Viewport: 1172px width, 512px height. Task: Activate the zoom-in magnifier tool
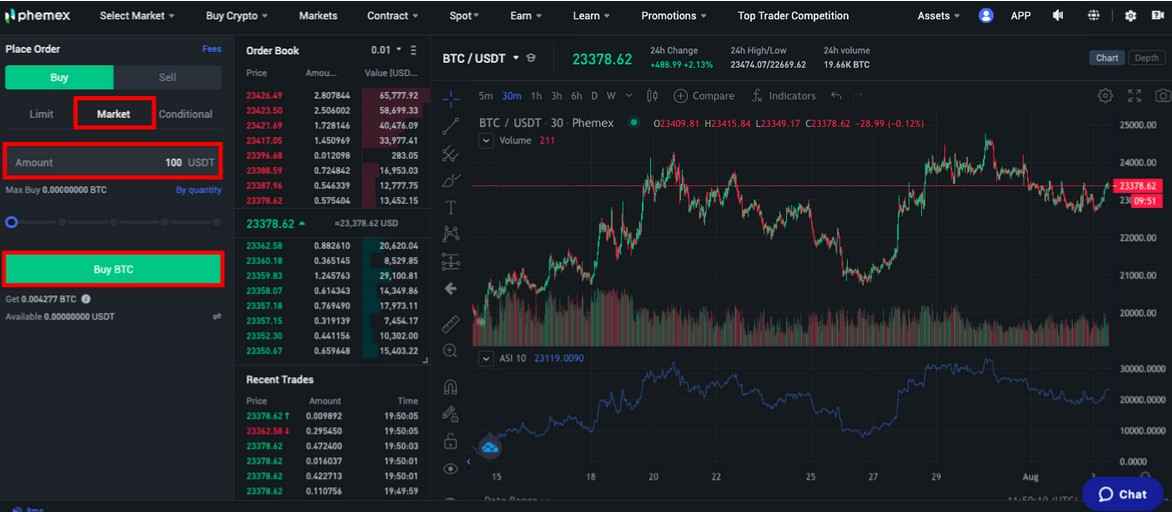[451, 350]
